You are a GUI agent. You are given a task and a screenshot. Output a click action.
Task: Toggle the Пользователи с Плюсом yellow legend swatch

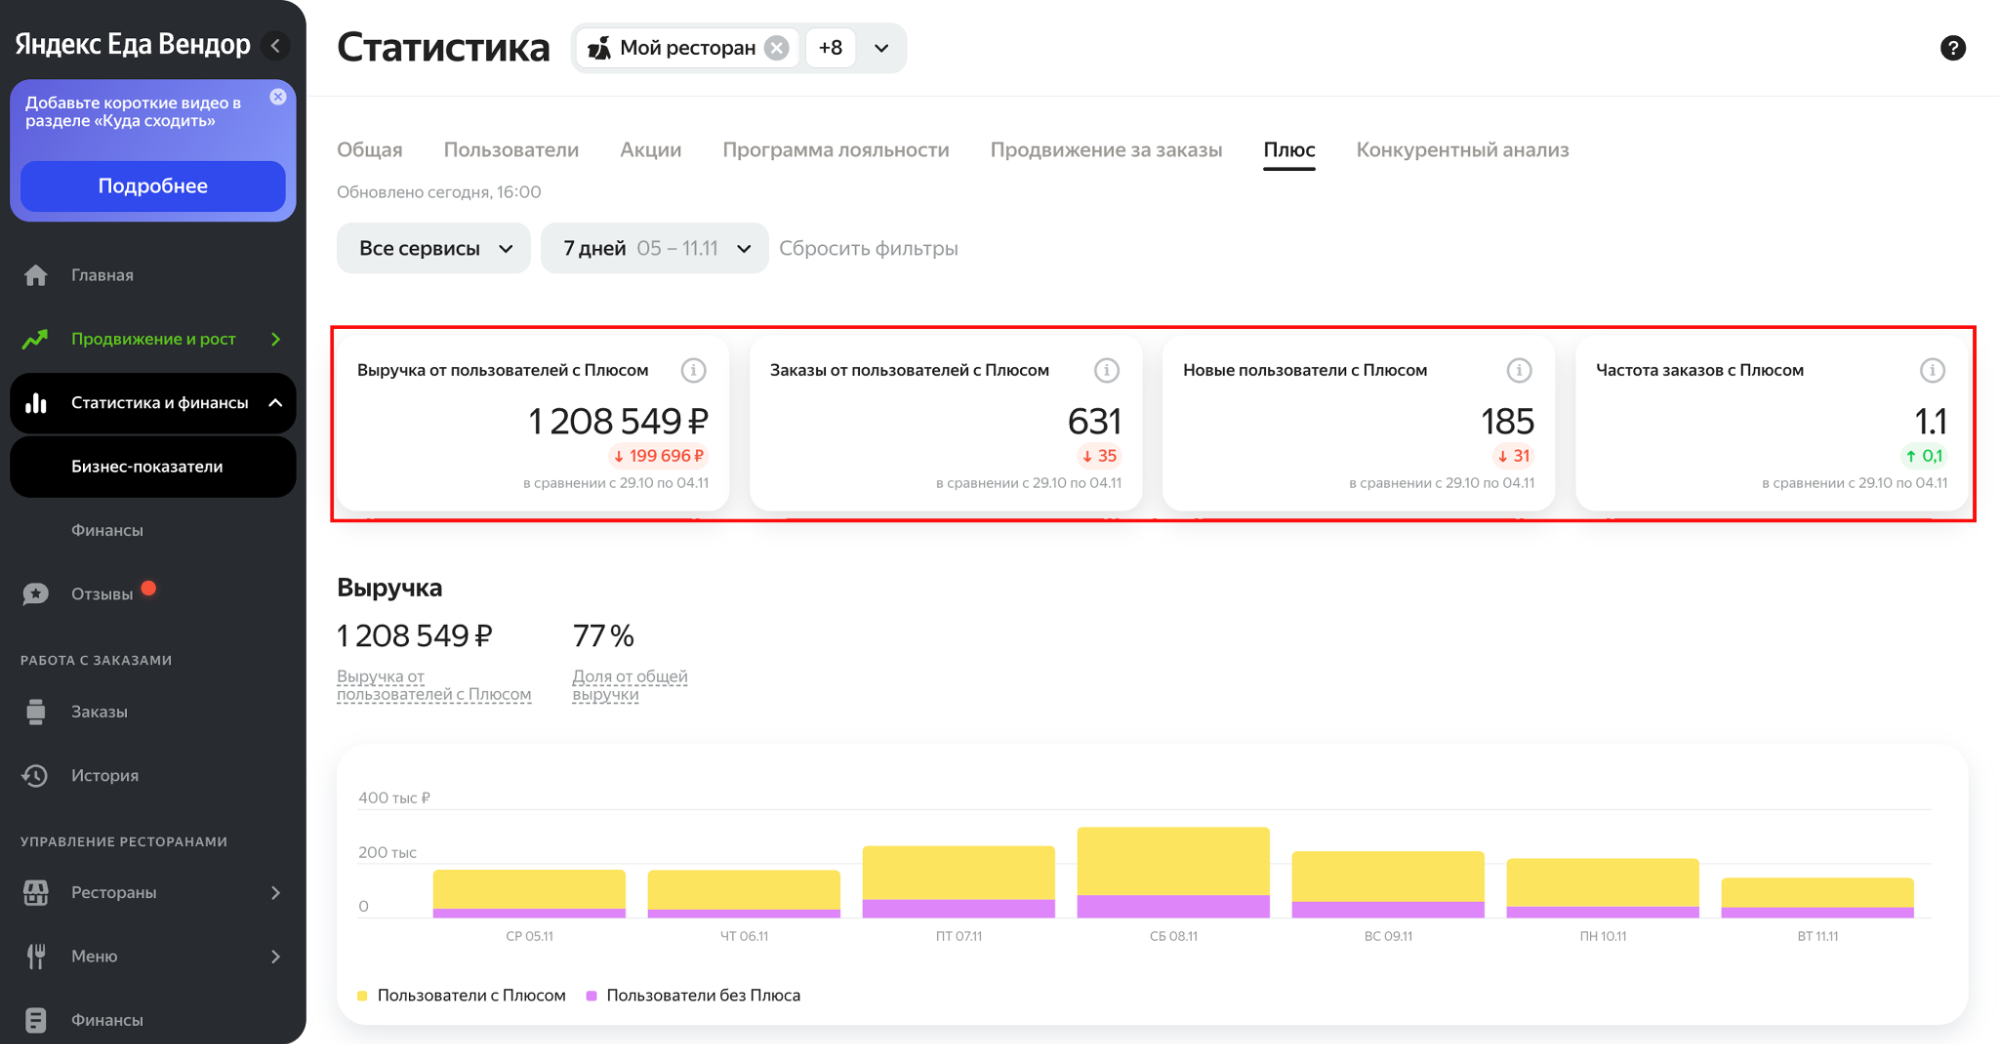tap(362, 996)
